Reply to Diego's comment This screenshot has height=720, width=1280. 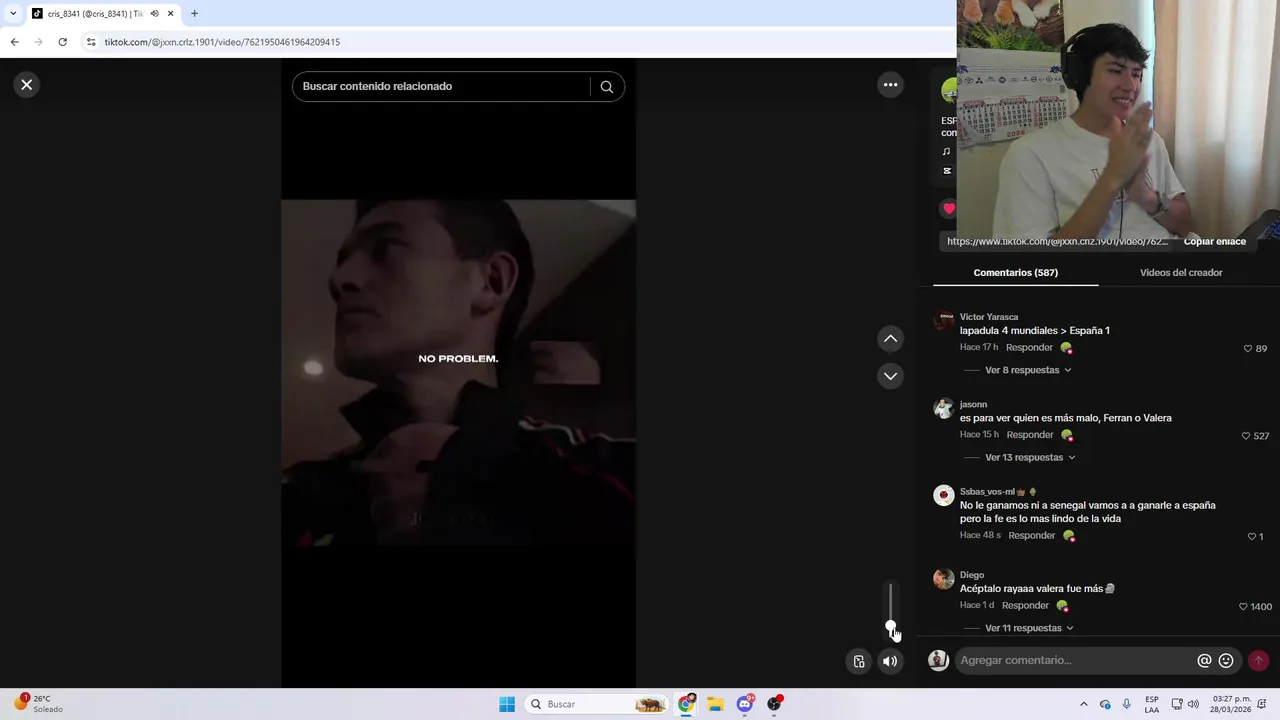point(1025,606)
